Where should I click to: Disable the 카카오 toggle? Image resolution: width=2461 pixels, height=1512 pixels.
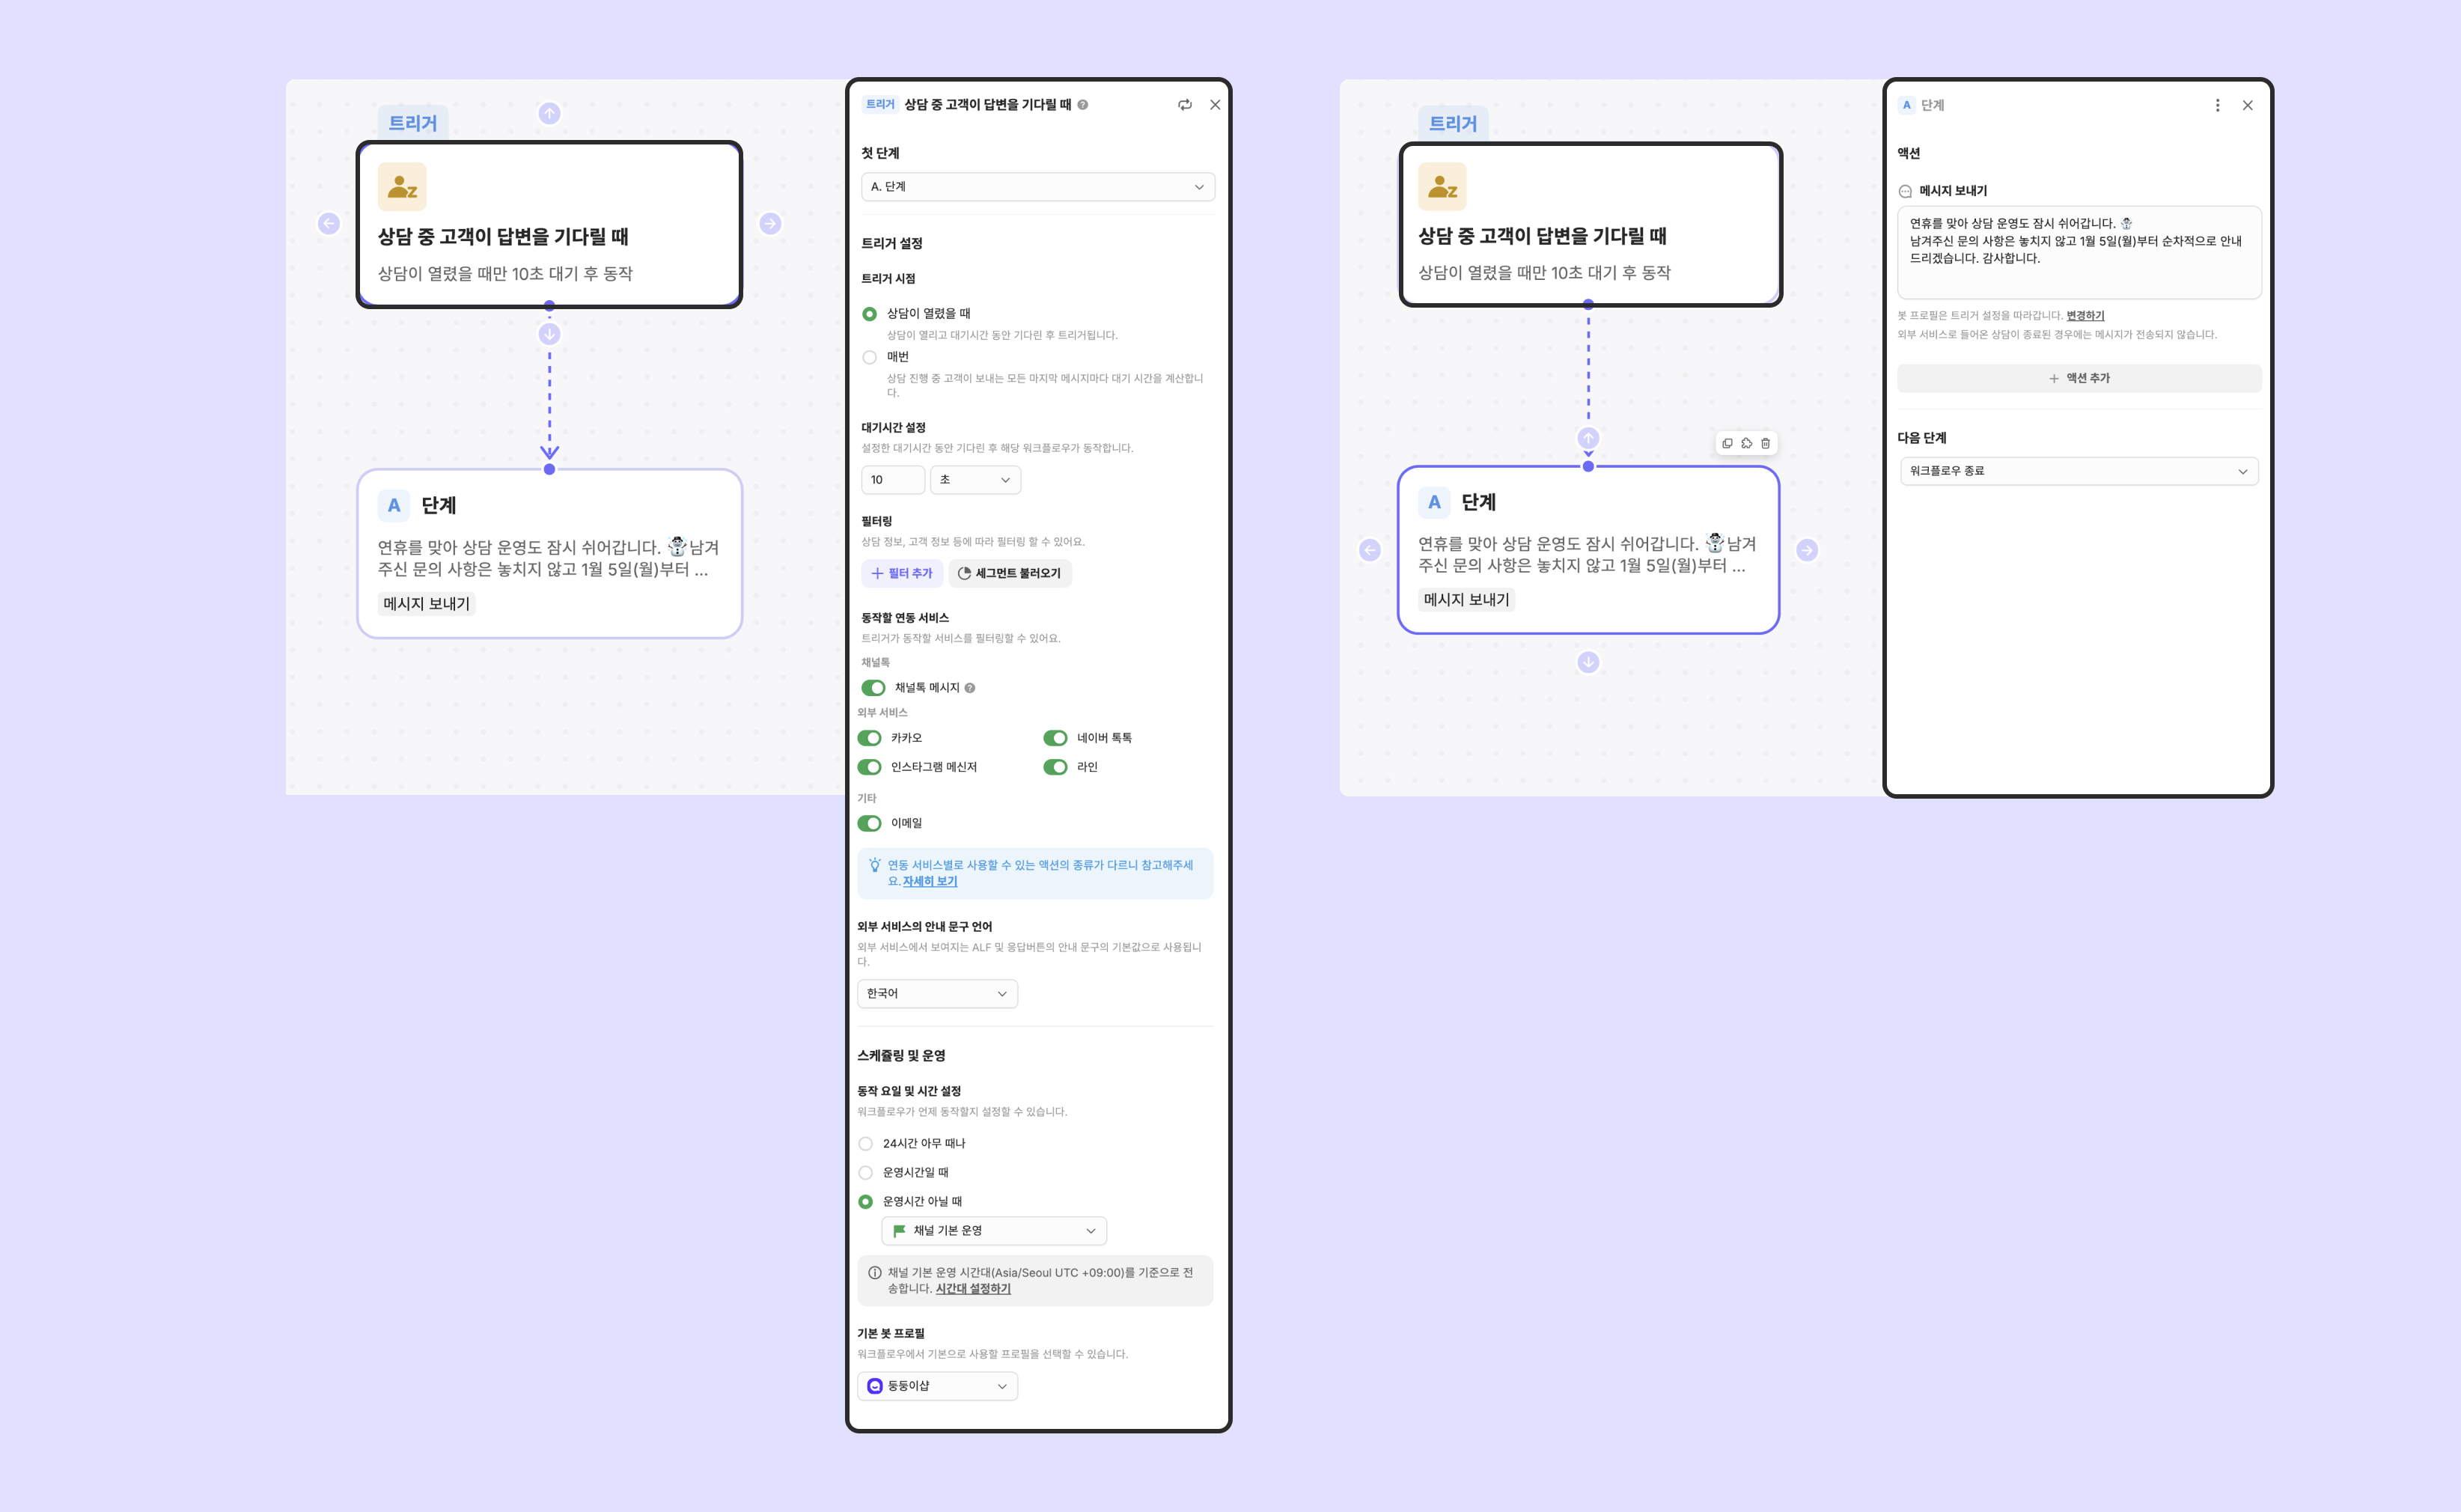pos(870,738)
